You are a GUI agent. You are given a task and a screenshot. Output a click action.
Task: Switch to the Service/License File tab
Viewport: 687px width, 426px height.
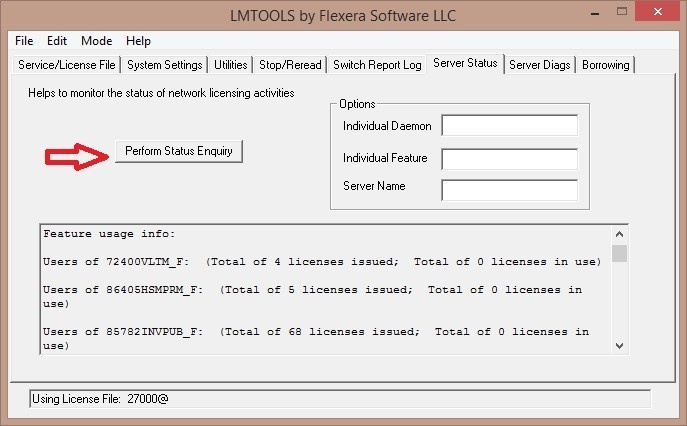click(67, 65)
